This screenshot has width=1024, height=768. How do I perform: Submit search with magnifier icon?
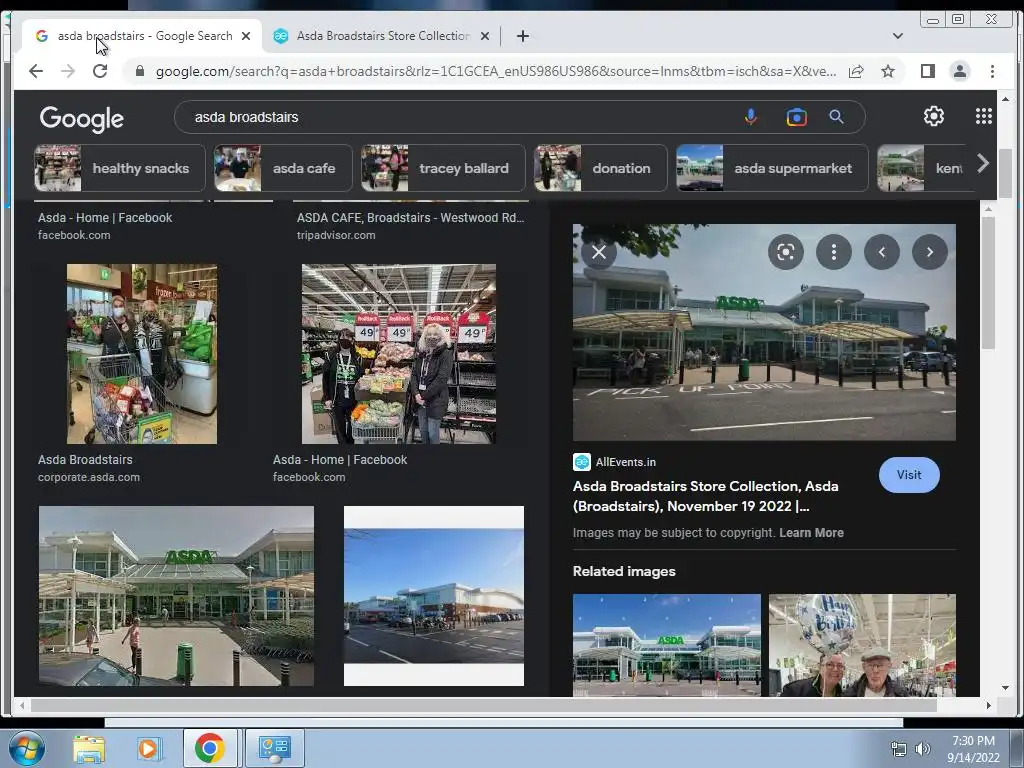(836, 117)
